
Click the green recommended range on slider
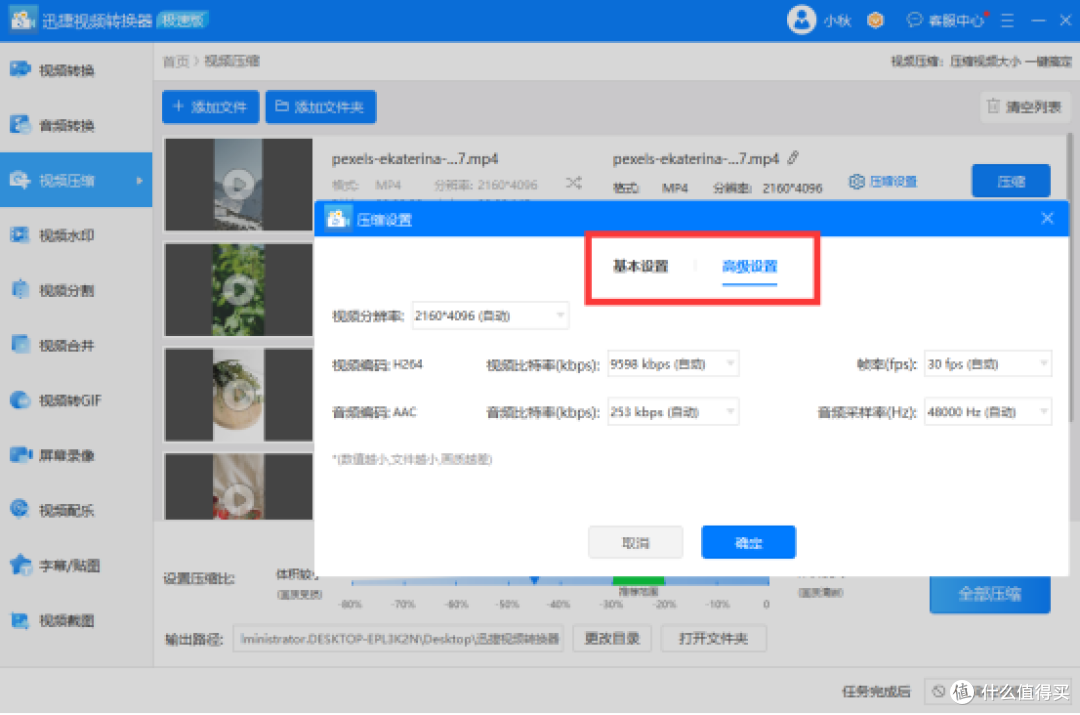pos(638,581)
